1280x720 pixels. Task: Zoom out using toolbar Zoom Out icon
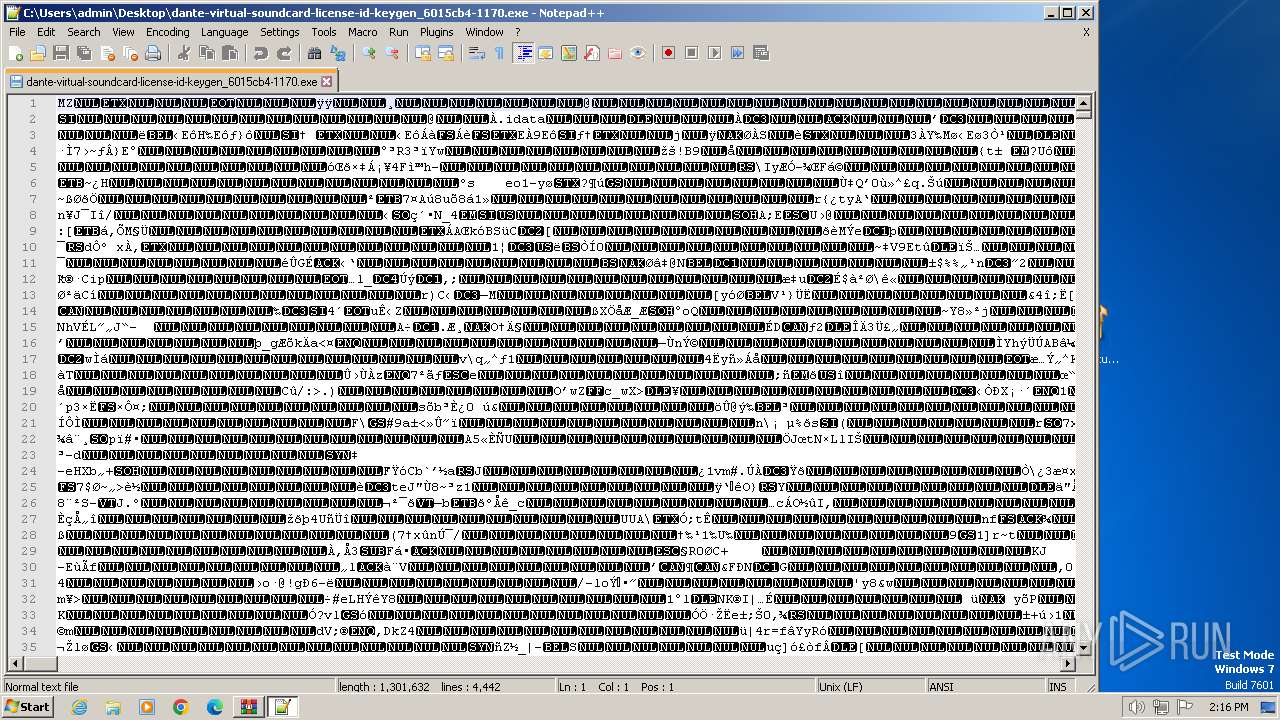[x=392, y=53]
